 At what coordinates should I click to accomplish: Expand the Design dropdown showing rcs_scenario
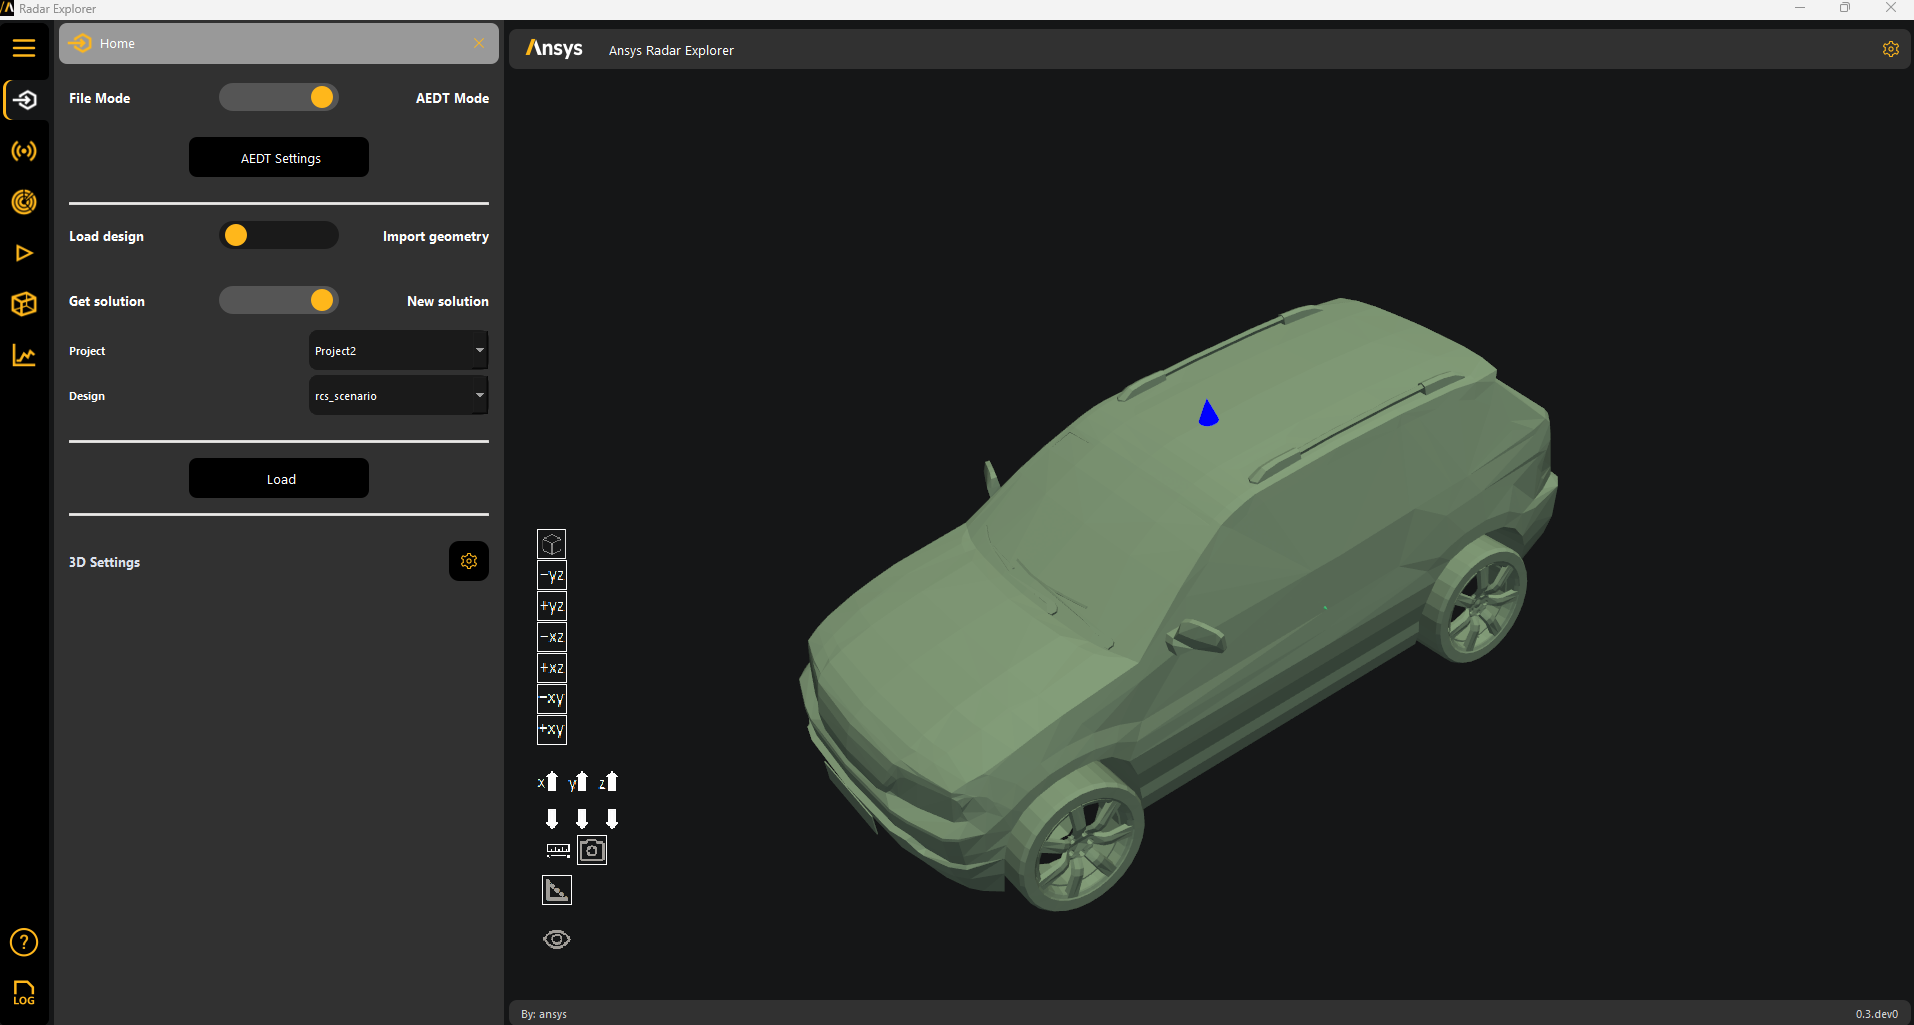(398, 395)
